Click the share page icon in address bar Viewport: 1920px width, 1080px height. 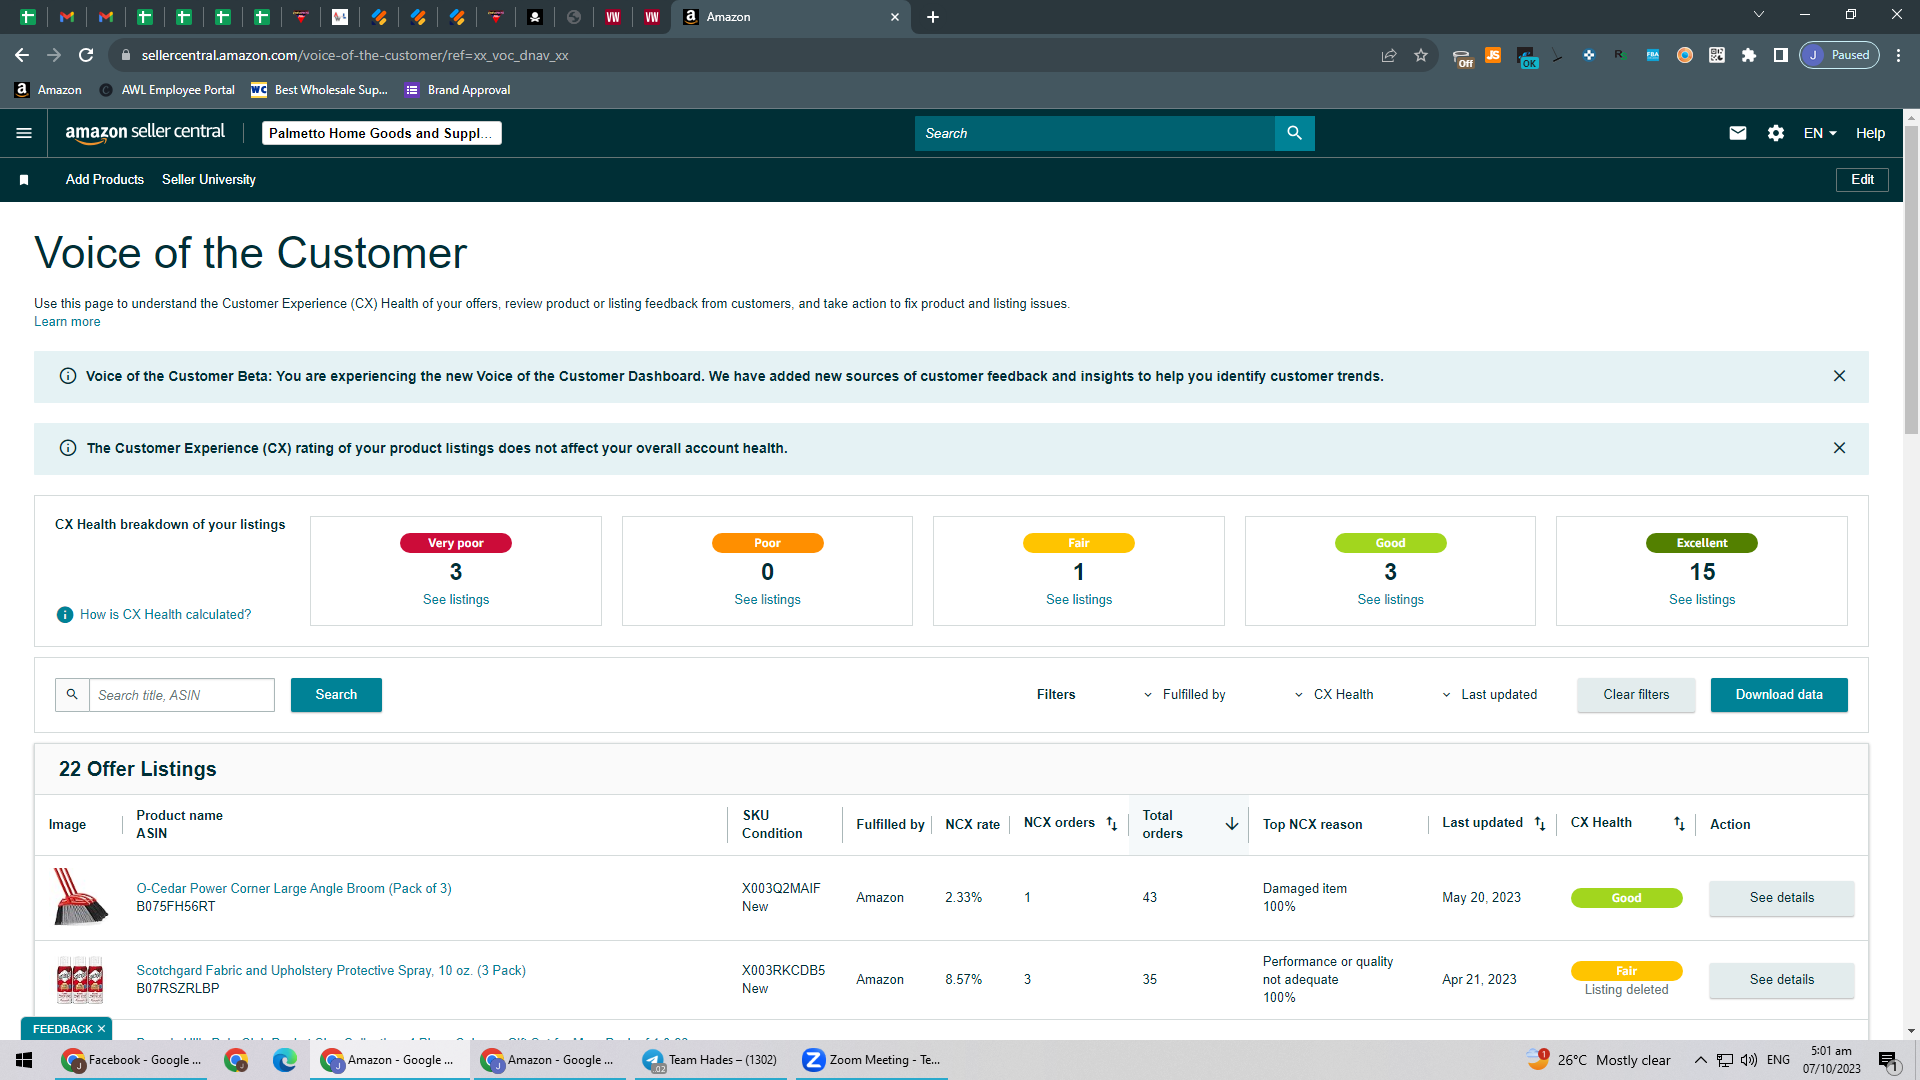click(1389, 55)
